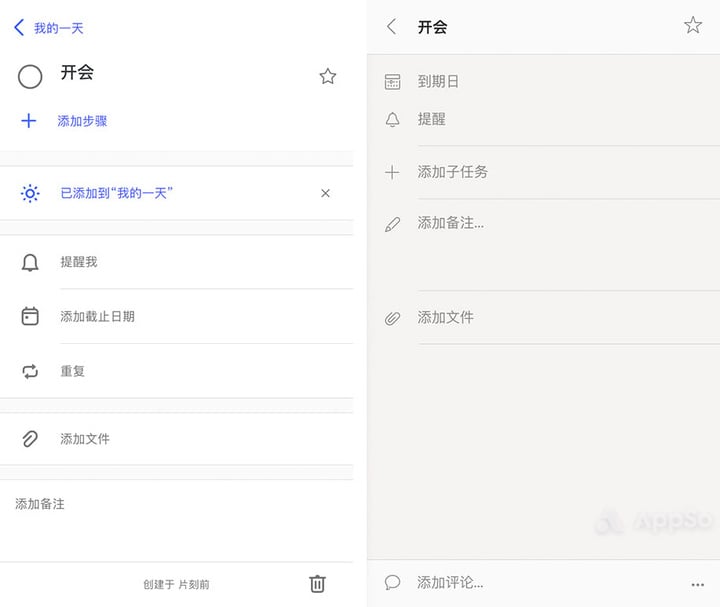The height and width of the screenshot is (607, 720).
Task: Click bell icon beside 提醒
Action: [x=393, y=119]
